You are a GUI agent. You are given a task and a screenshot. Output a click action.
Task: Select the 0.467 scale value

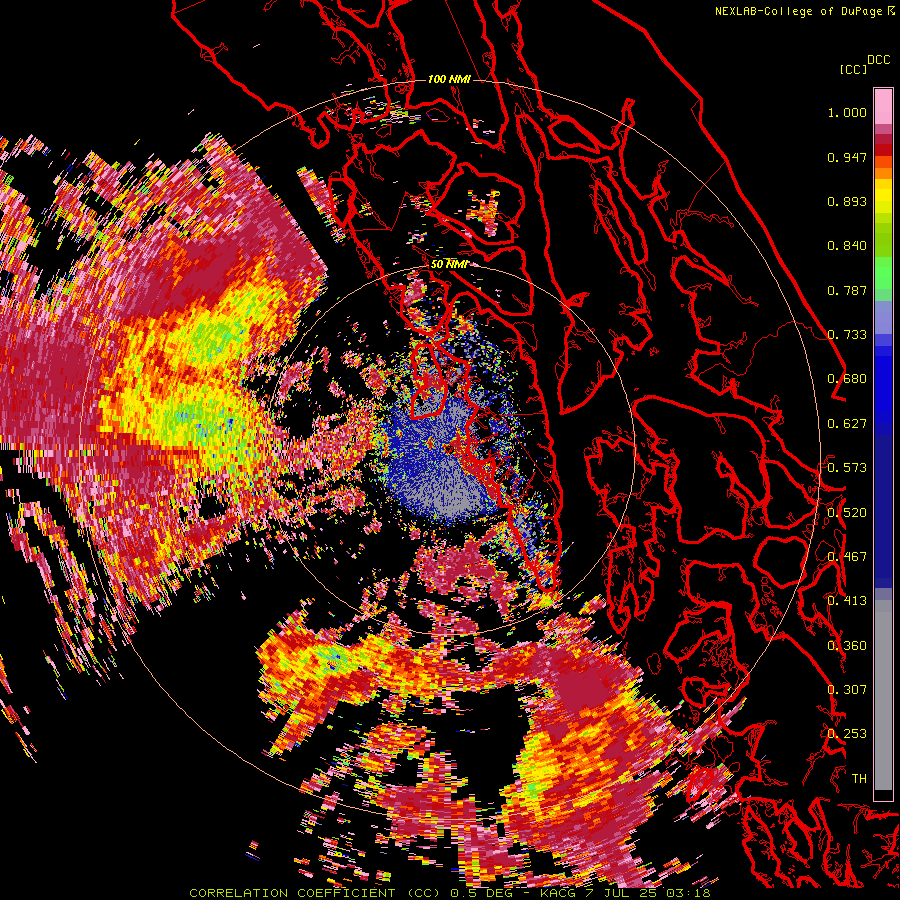(847, 557)
